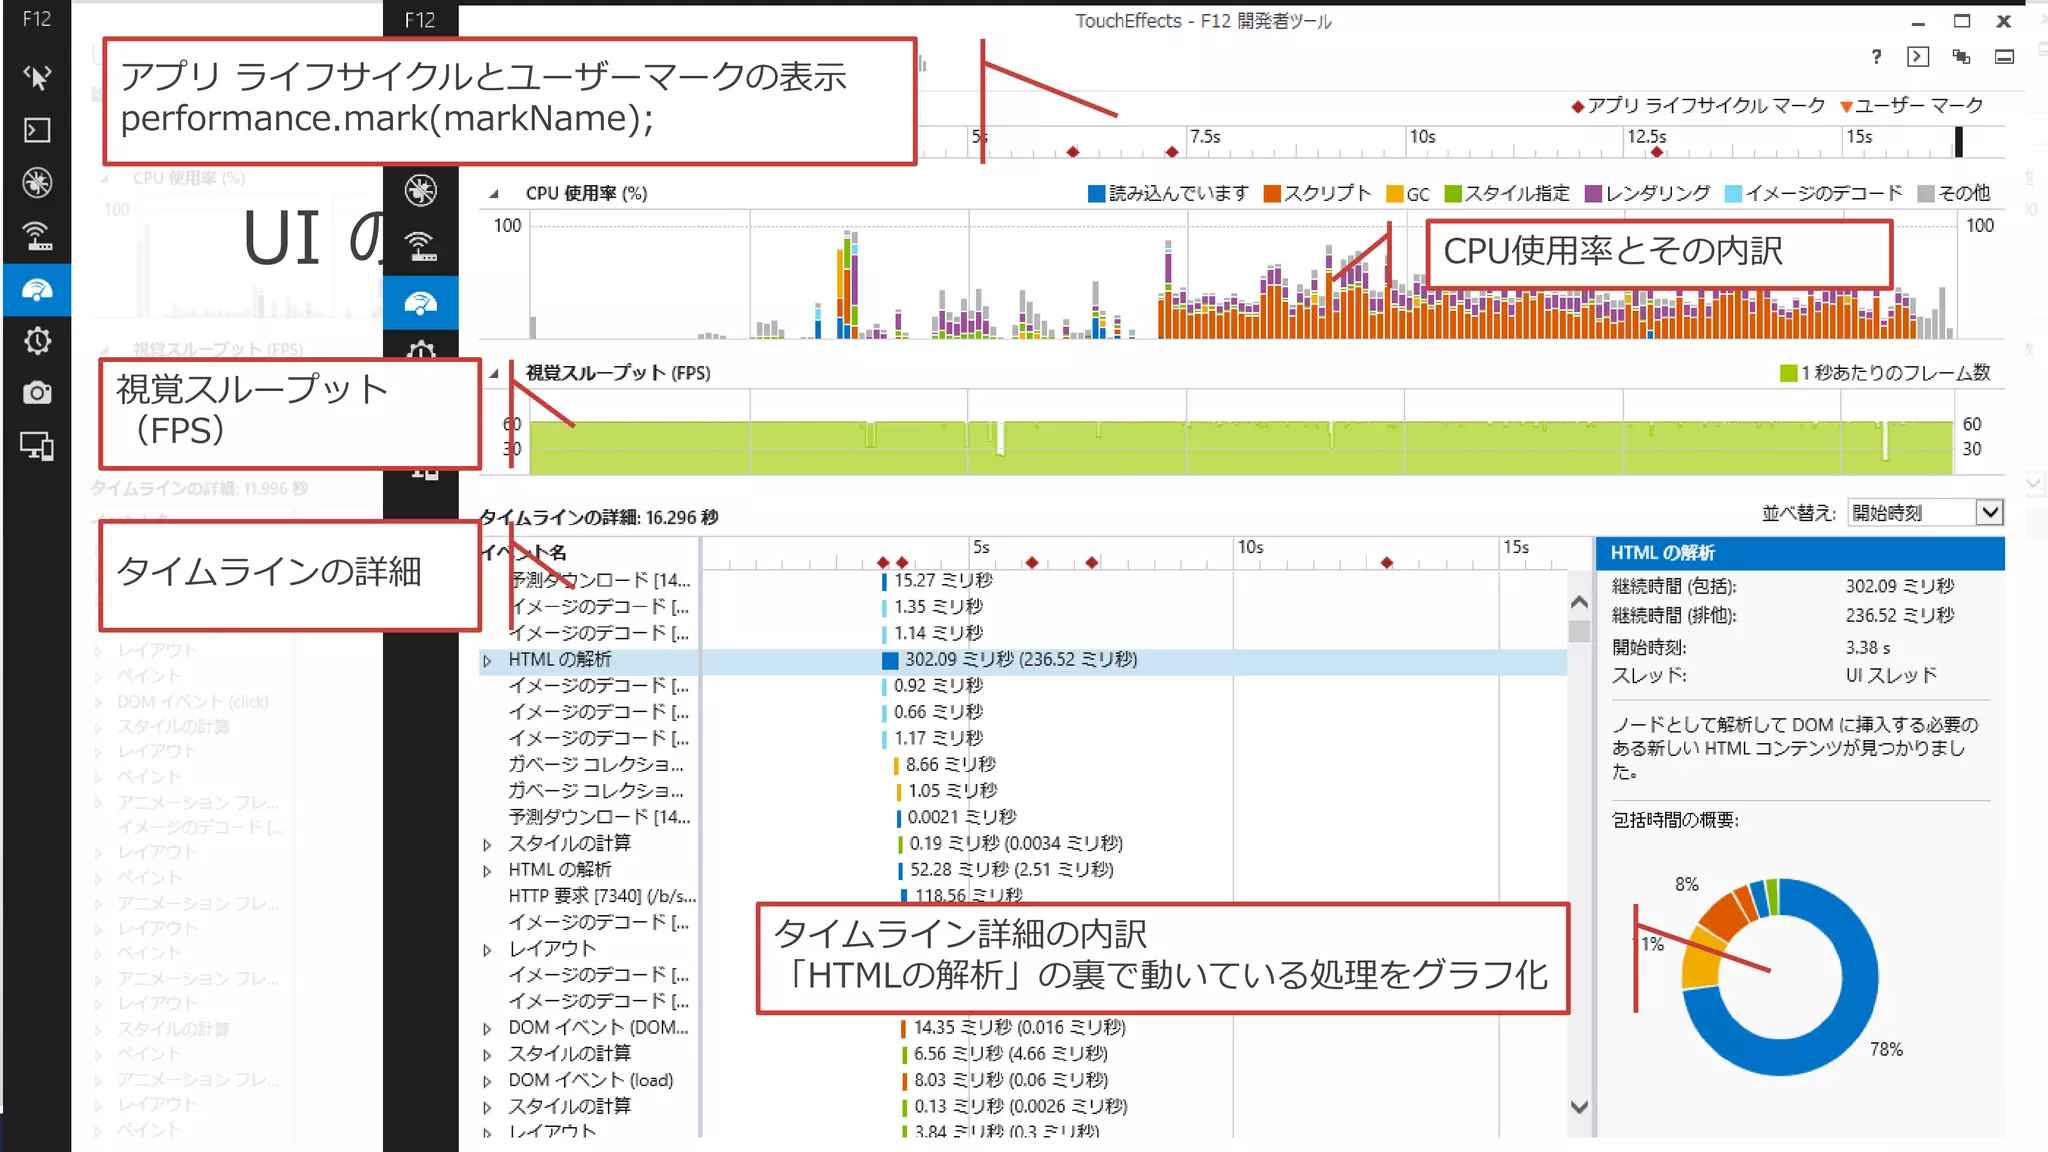This screenshot has width=2048, height=1152.
Task: Expand the selected HTML の解析 row
Action: (487, 661)
